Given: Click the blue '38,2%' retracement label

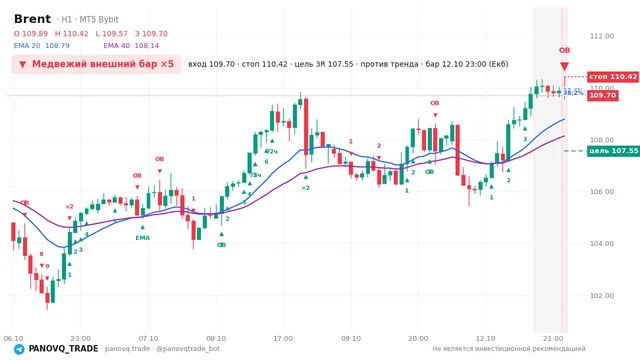Looking at the screenshot, I should point(573,93).
